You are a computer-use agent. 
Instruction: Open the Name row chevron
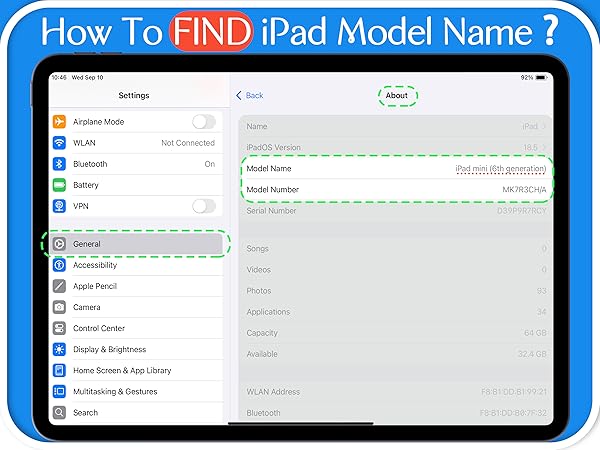(x=544, y=126)
